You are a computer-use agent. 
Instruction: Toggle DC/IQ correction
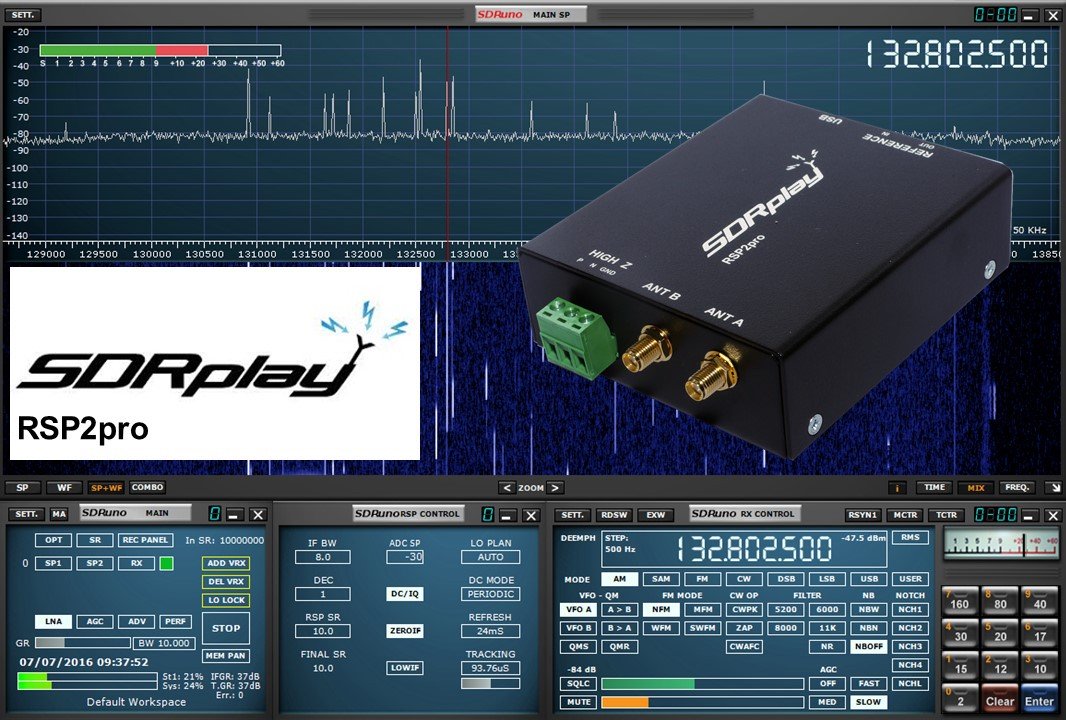405,594
